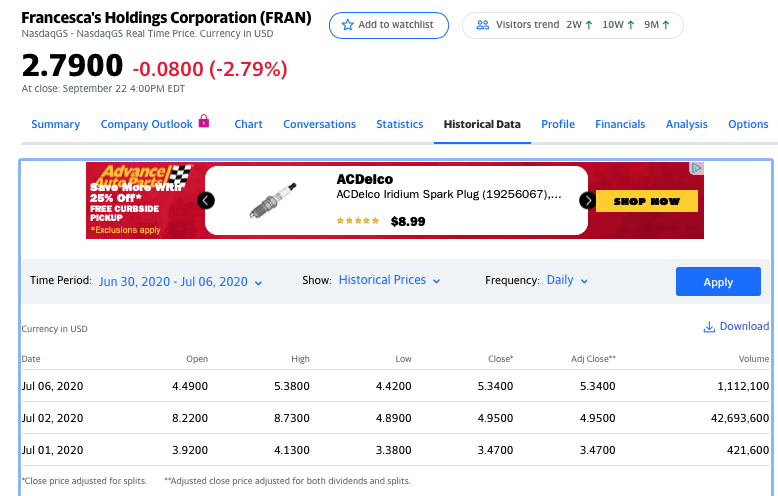Click the five-star rating in the ad
The width and height of the screenshot is (778, 496).
(x=358, y=221)
